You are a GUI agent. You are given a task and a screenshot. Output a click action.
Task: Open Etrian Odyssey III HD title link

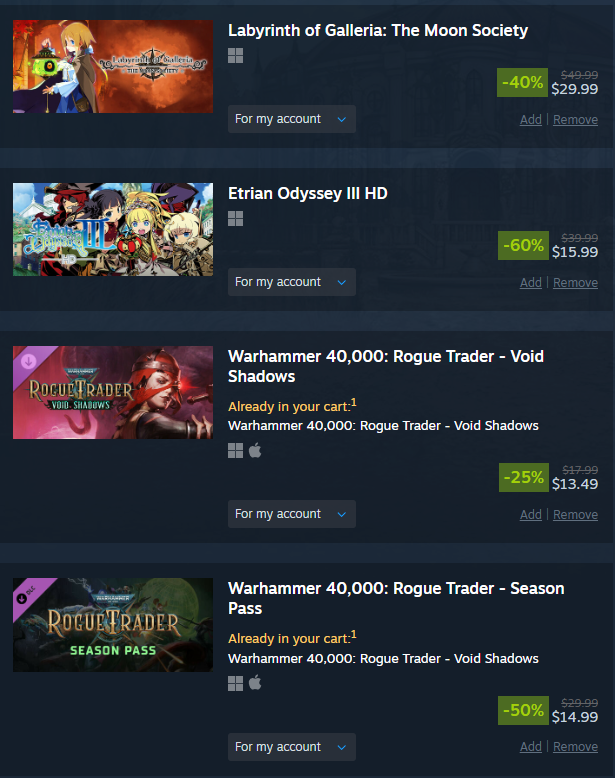pos(308,193)
